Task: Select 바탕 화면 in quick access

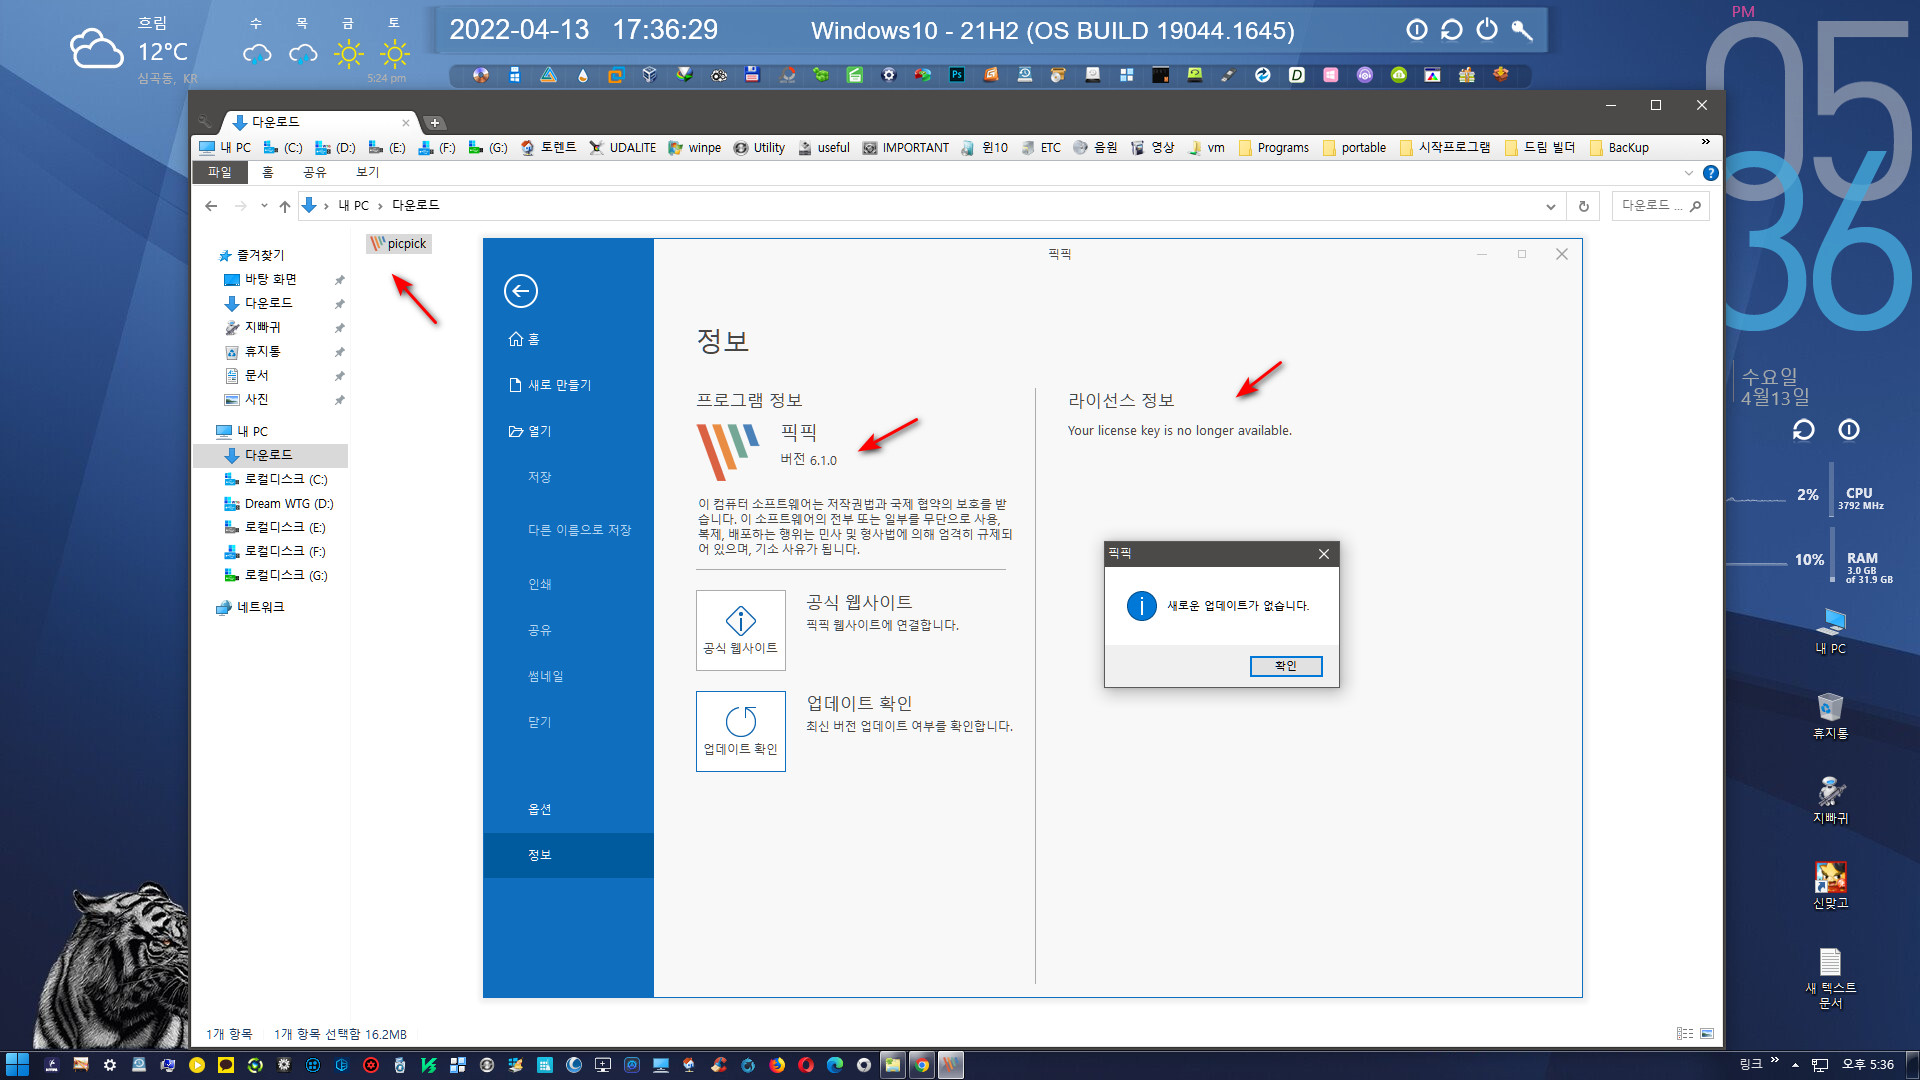Action: coord(271,279)
